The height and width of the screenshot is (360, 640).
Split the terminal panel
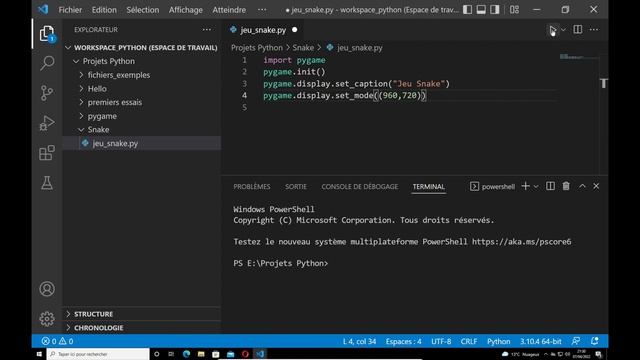(x=550, y=186)
